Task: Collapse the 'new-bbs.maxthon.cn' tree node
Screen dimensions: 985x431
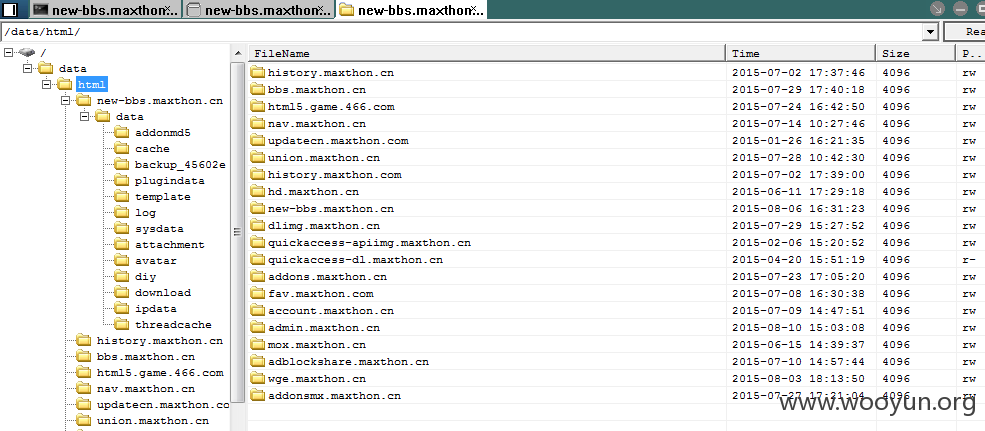Action: [65, 101]
